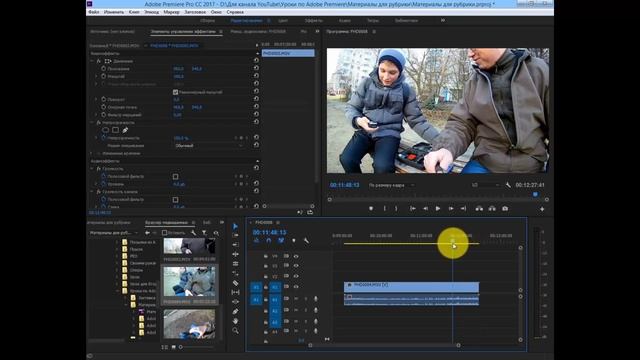Go back in Media Browser
The height and width of the screenshot is (360, 640).
coord(147,233)
